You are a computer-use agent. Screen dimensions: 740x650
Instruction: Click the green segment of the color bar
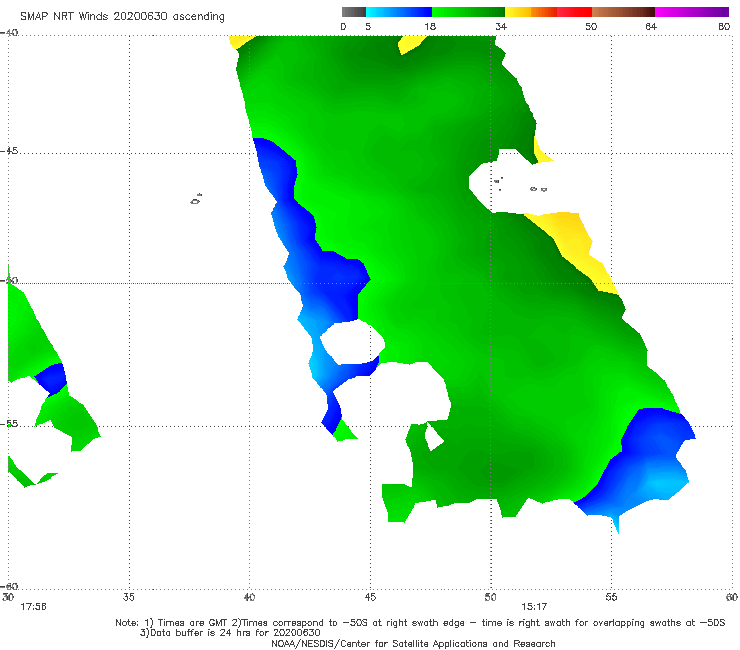(468, 12)
